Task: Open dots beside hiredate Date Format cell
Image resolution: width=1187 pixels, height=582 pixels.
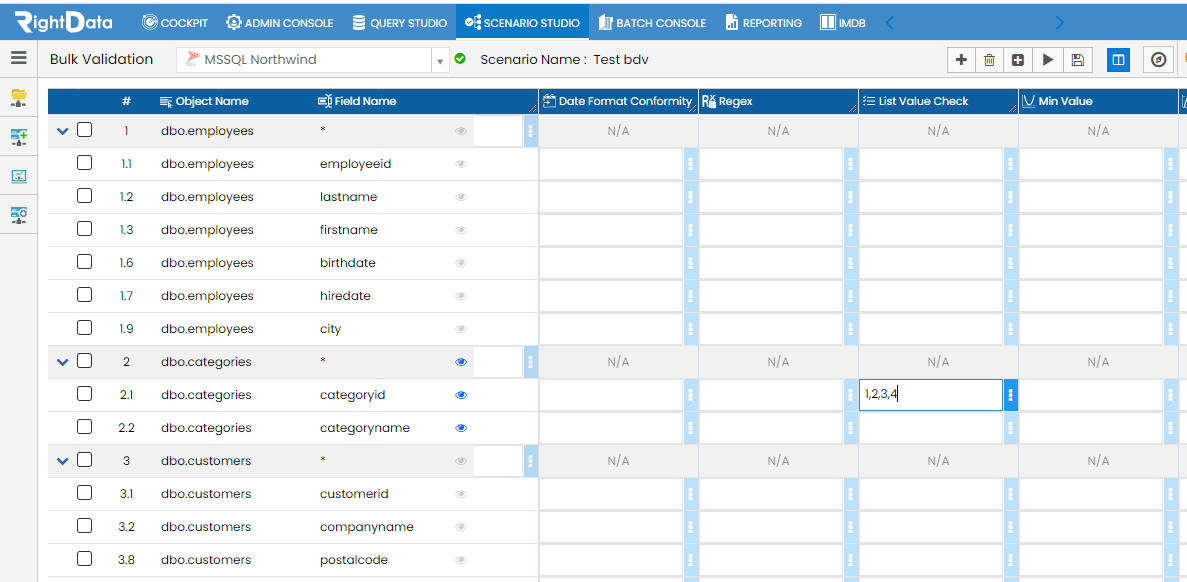Action: click(x=690, y=296)
